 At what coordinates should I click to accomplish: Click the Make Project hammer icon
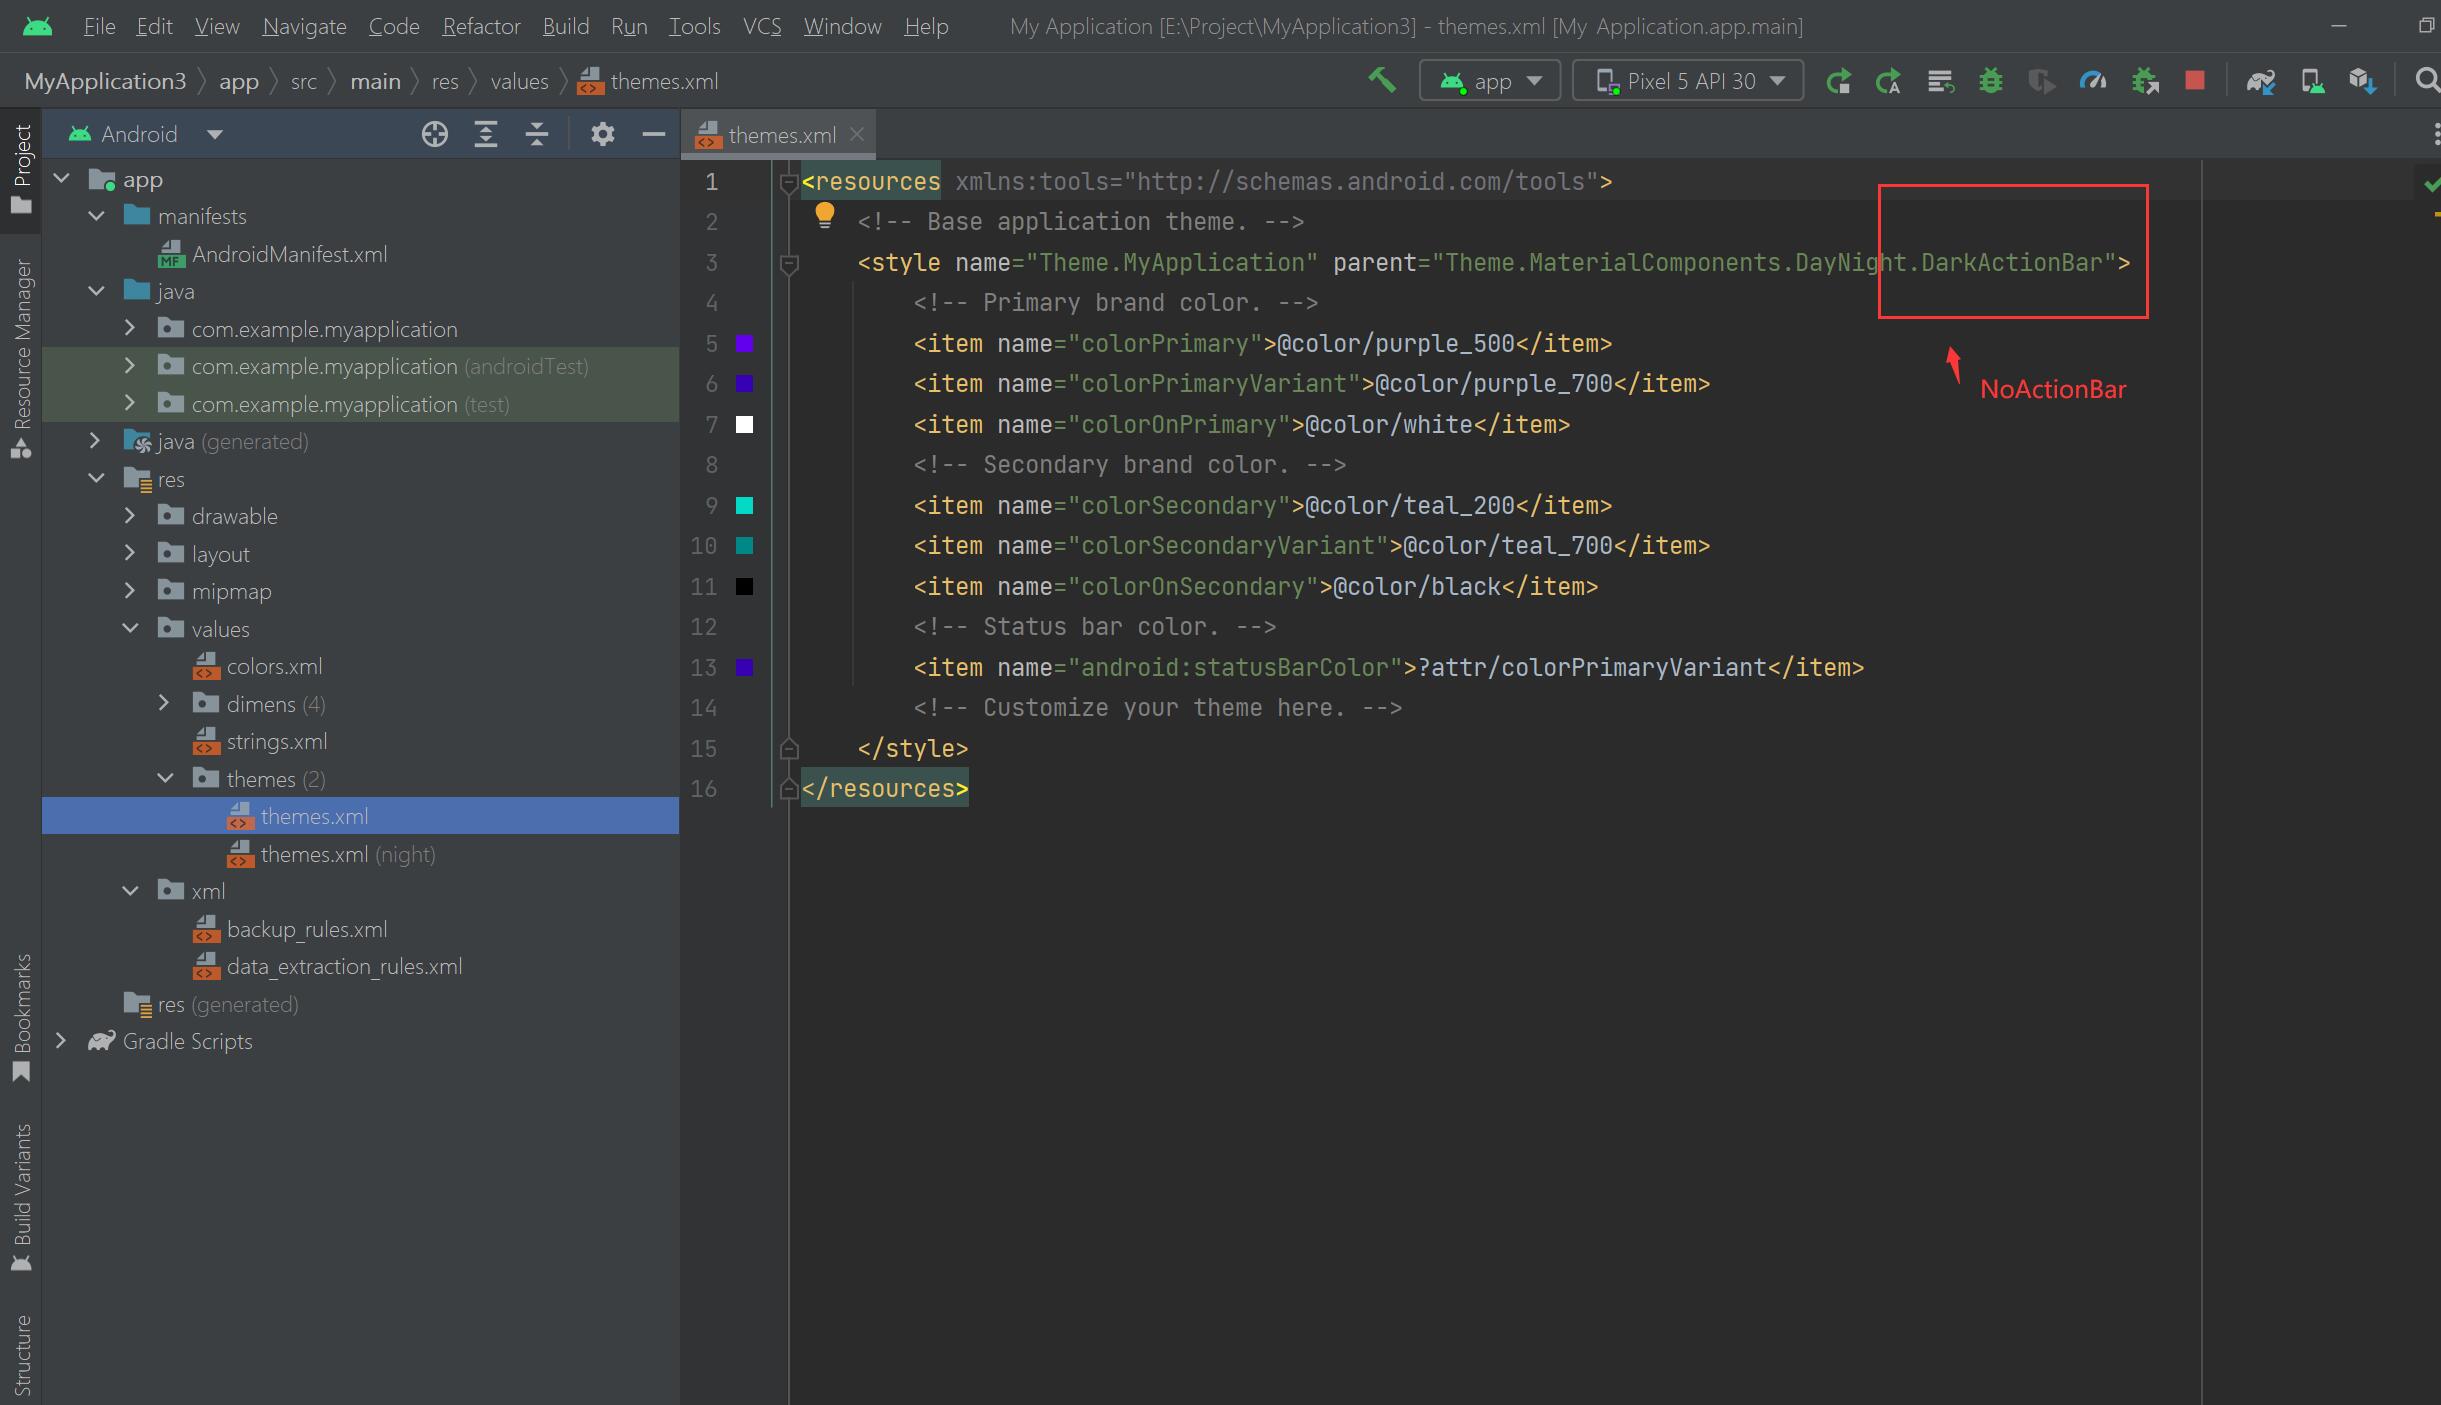coord(1382,80)
